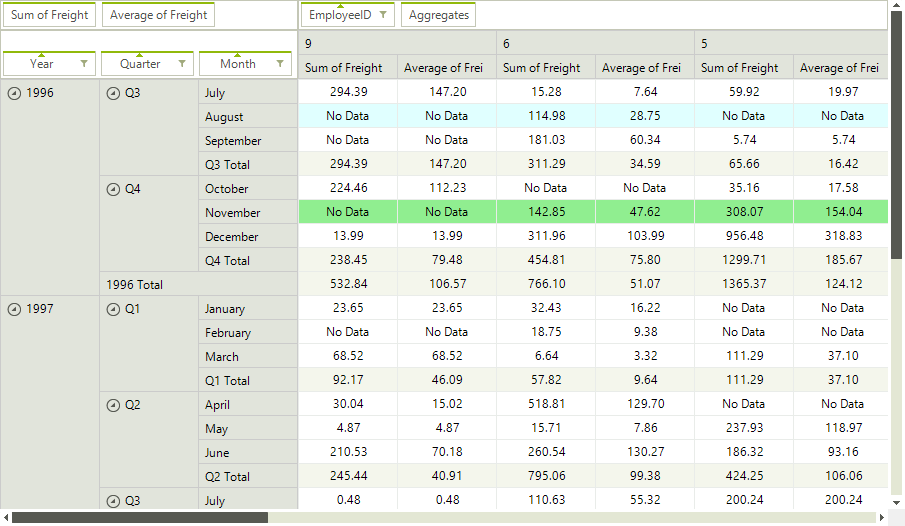Viewport: 905px width, 526px height.
Task: Click cell value 1365.37
Action: [744, 283]
